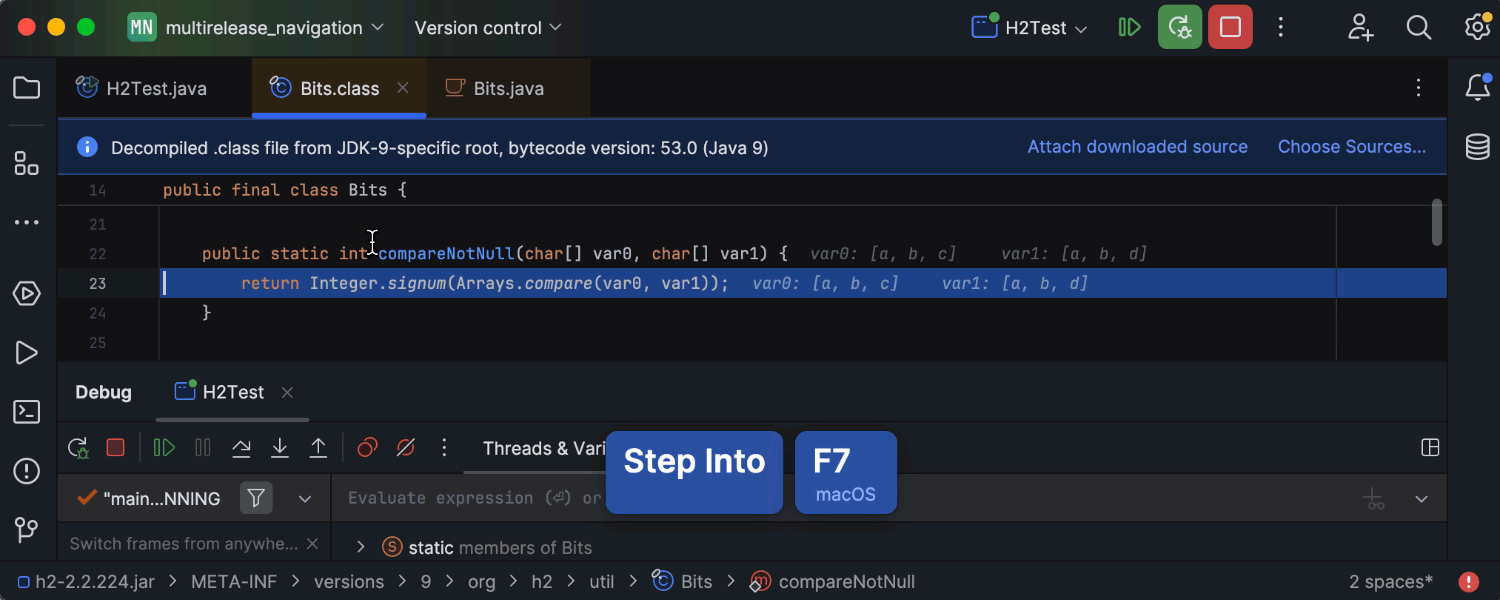Pause program in the debug toolbar

(x=203, y=448)
